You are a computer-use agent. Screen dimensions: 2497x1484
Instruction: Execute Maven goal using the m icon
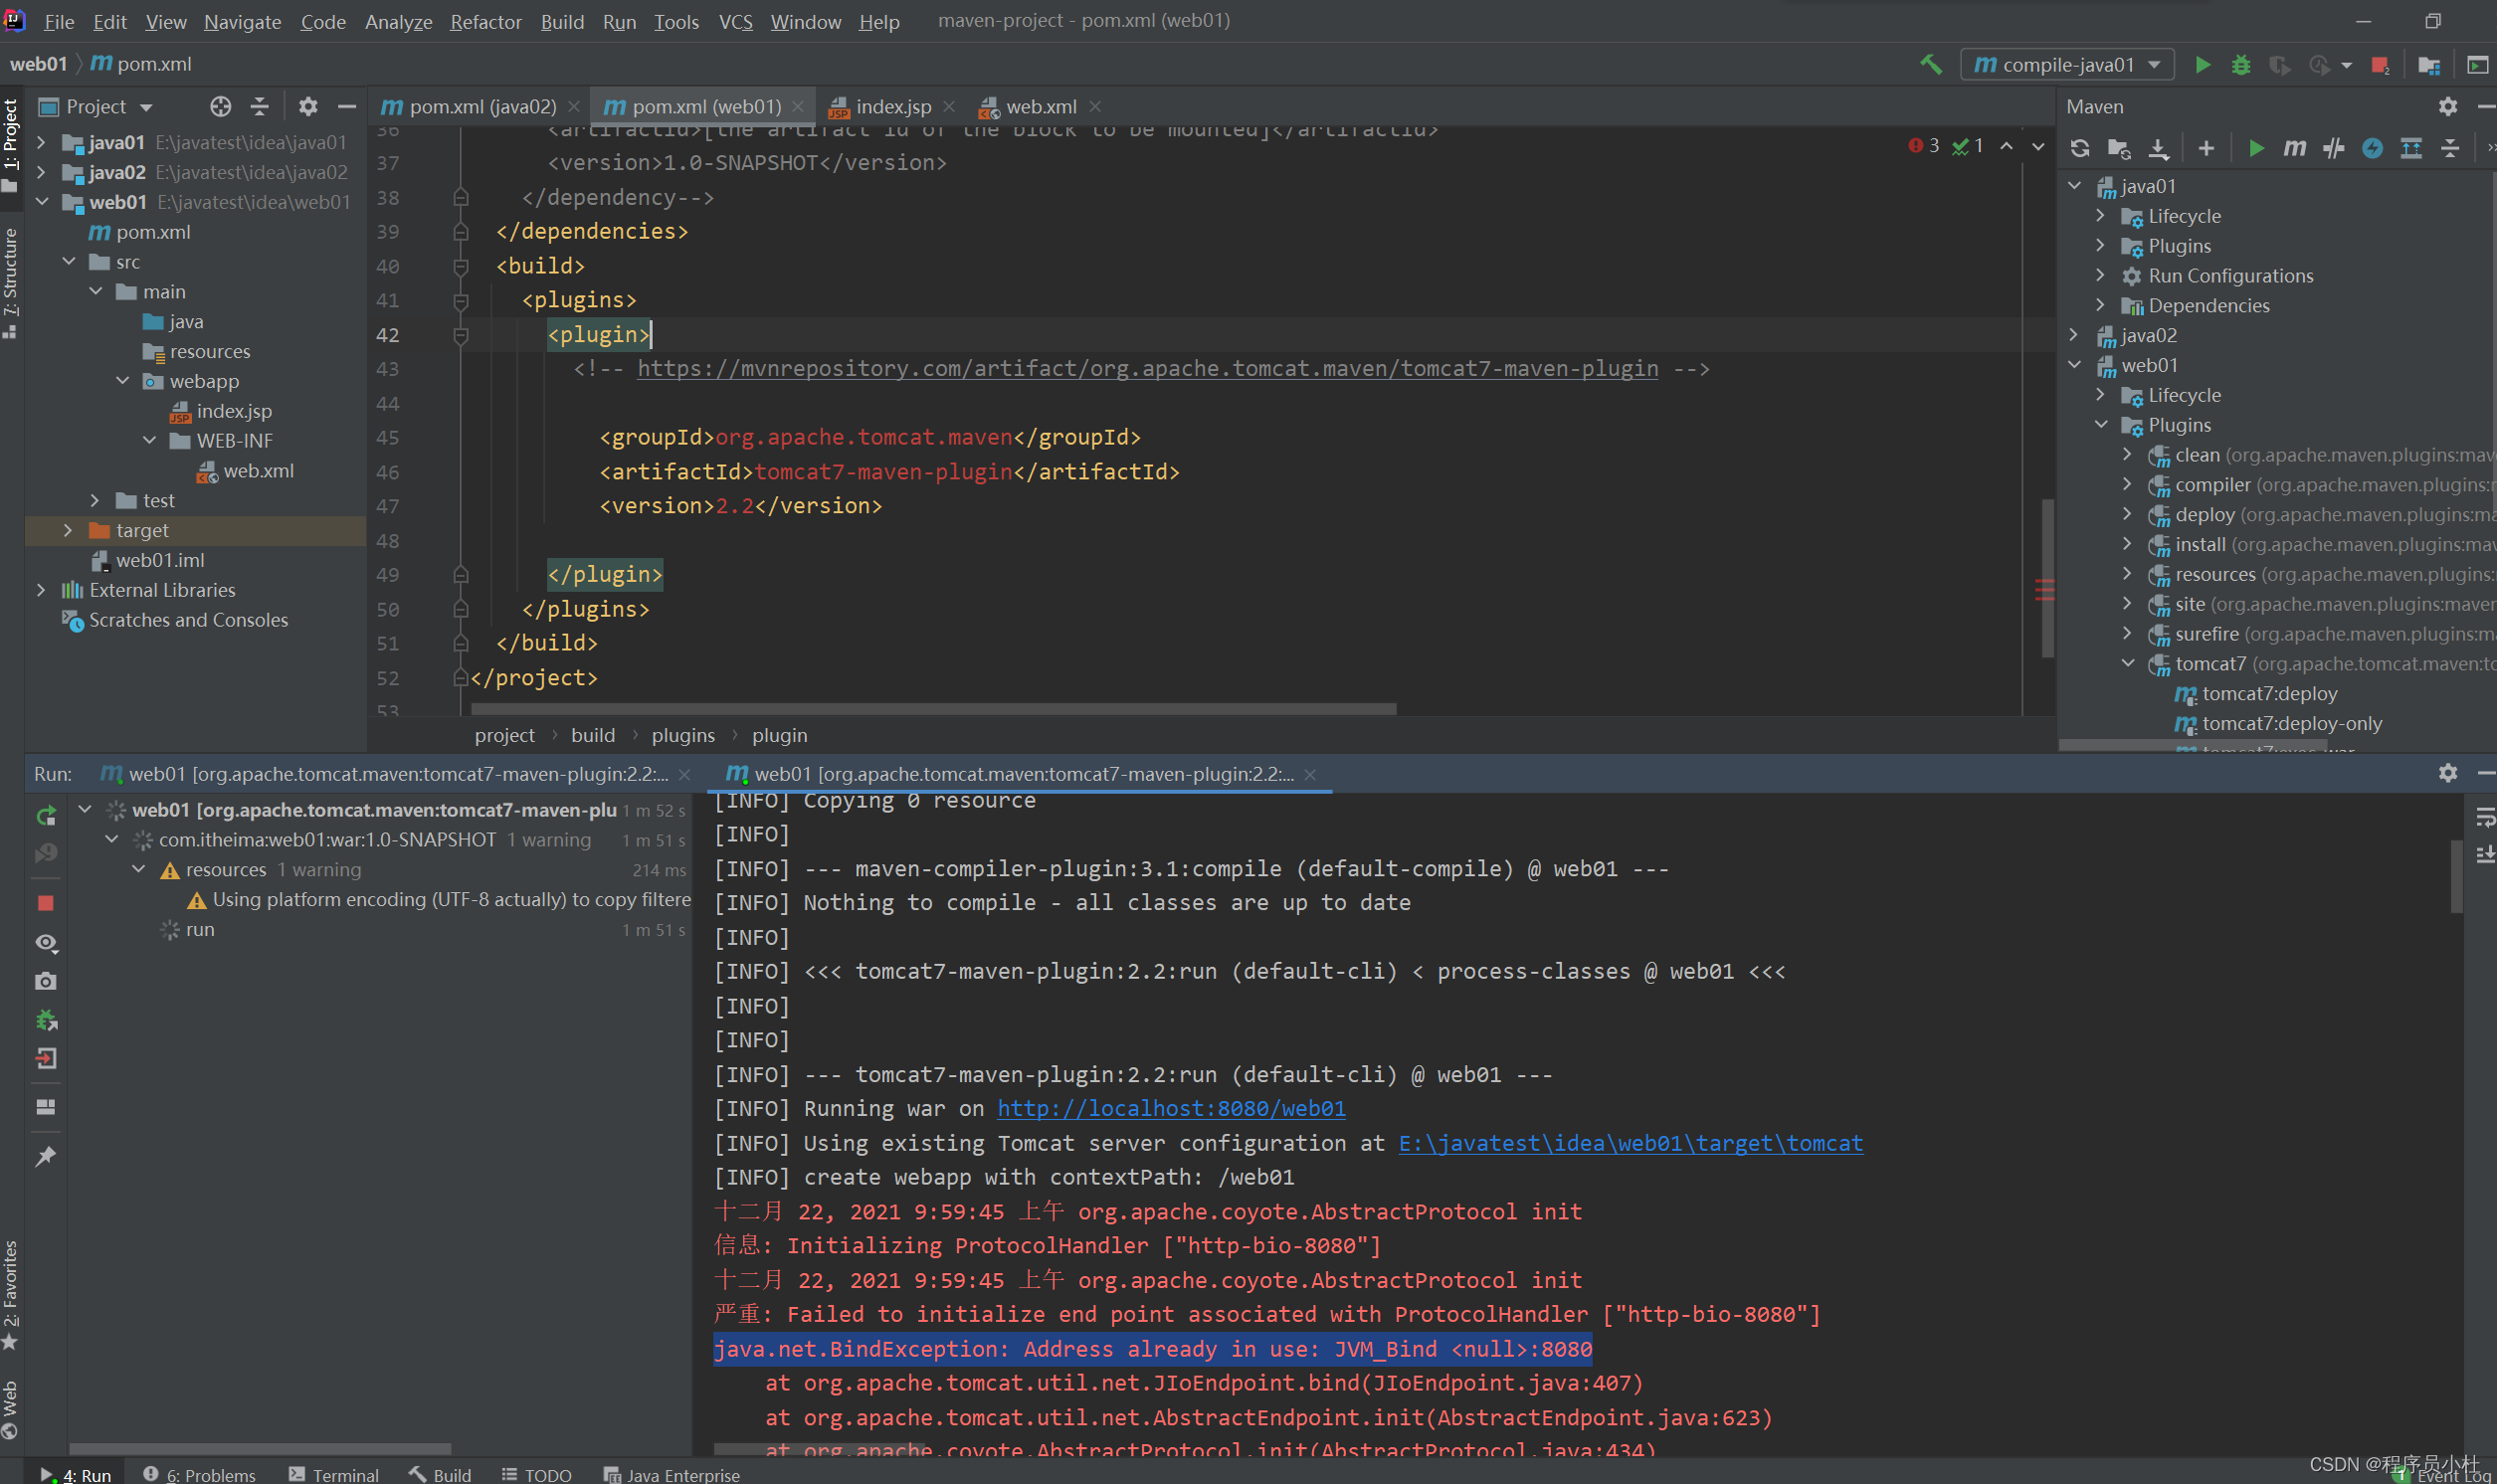tap(2295, 147)
